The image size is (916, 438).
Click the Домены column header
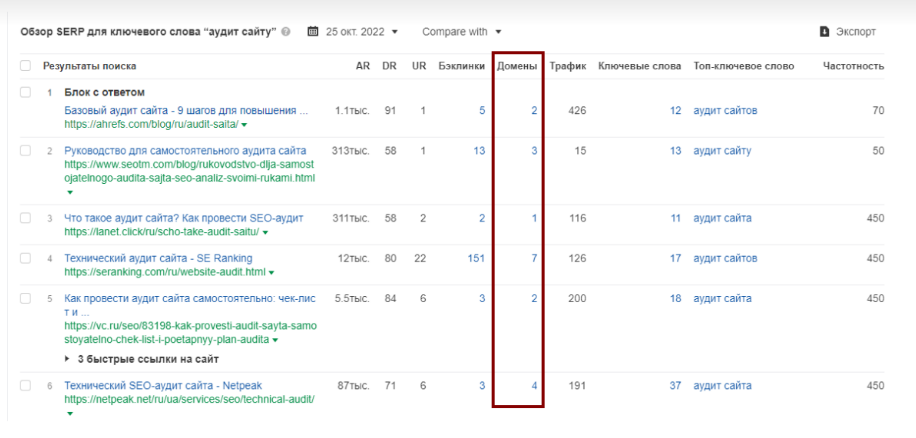[517, 66]
